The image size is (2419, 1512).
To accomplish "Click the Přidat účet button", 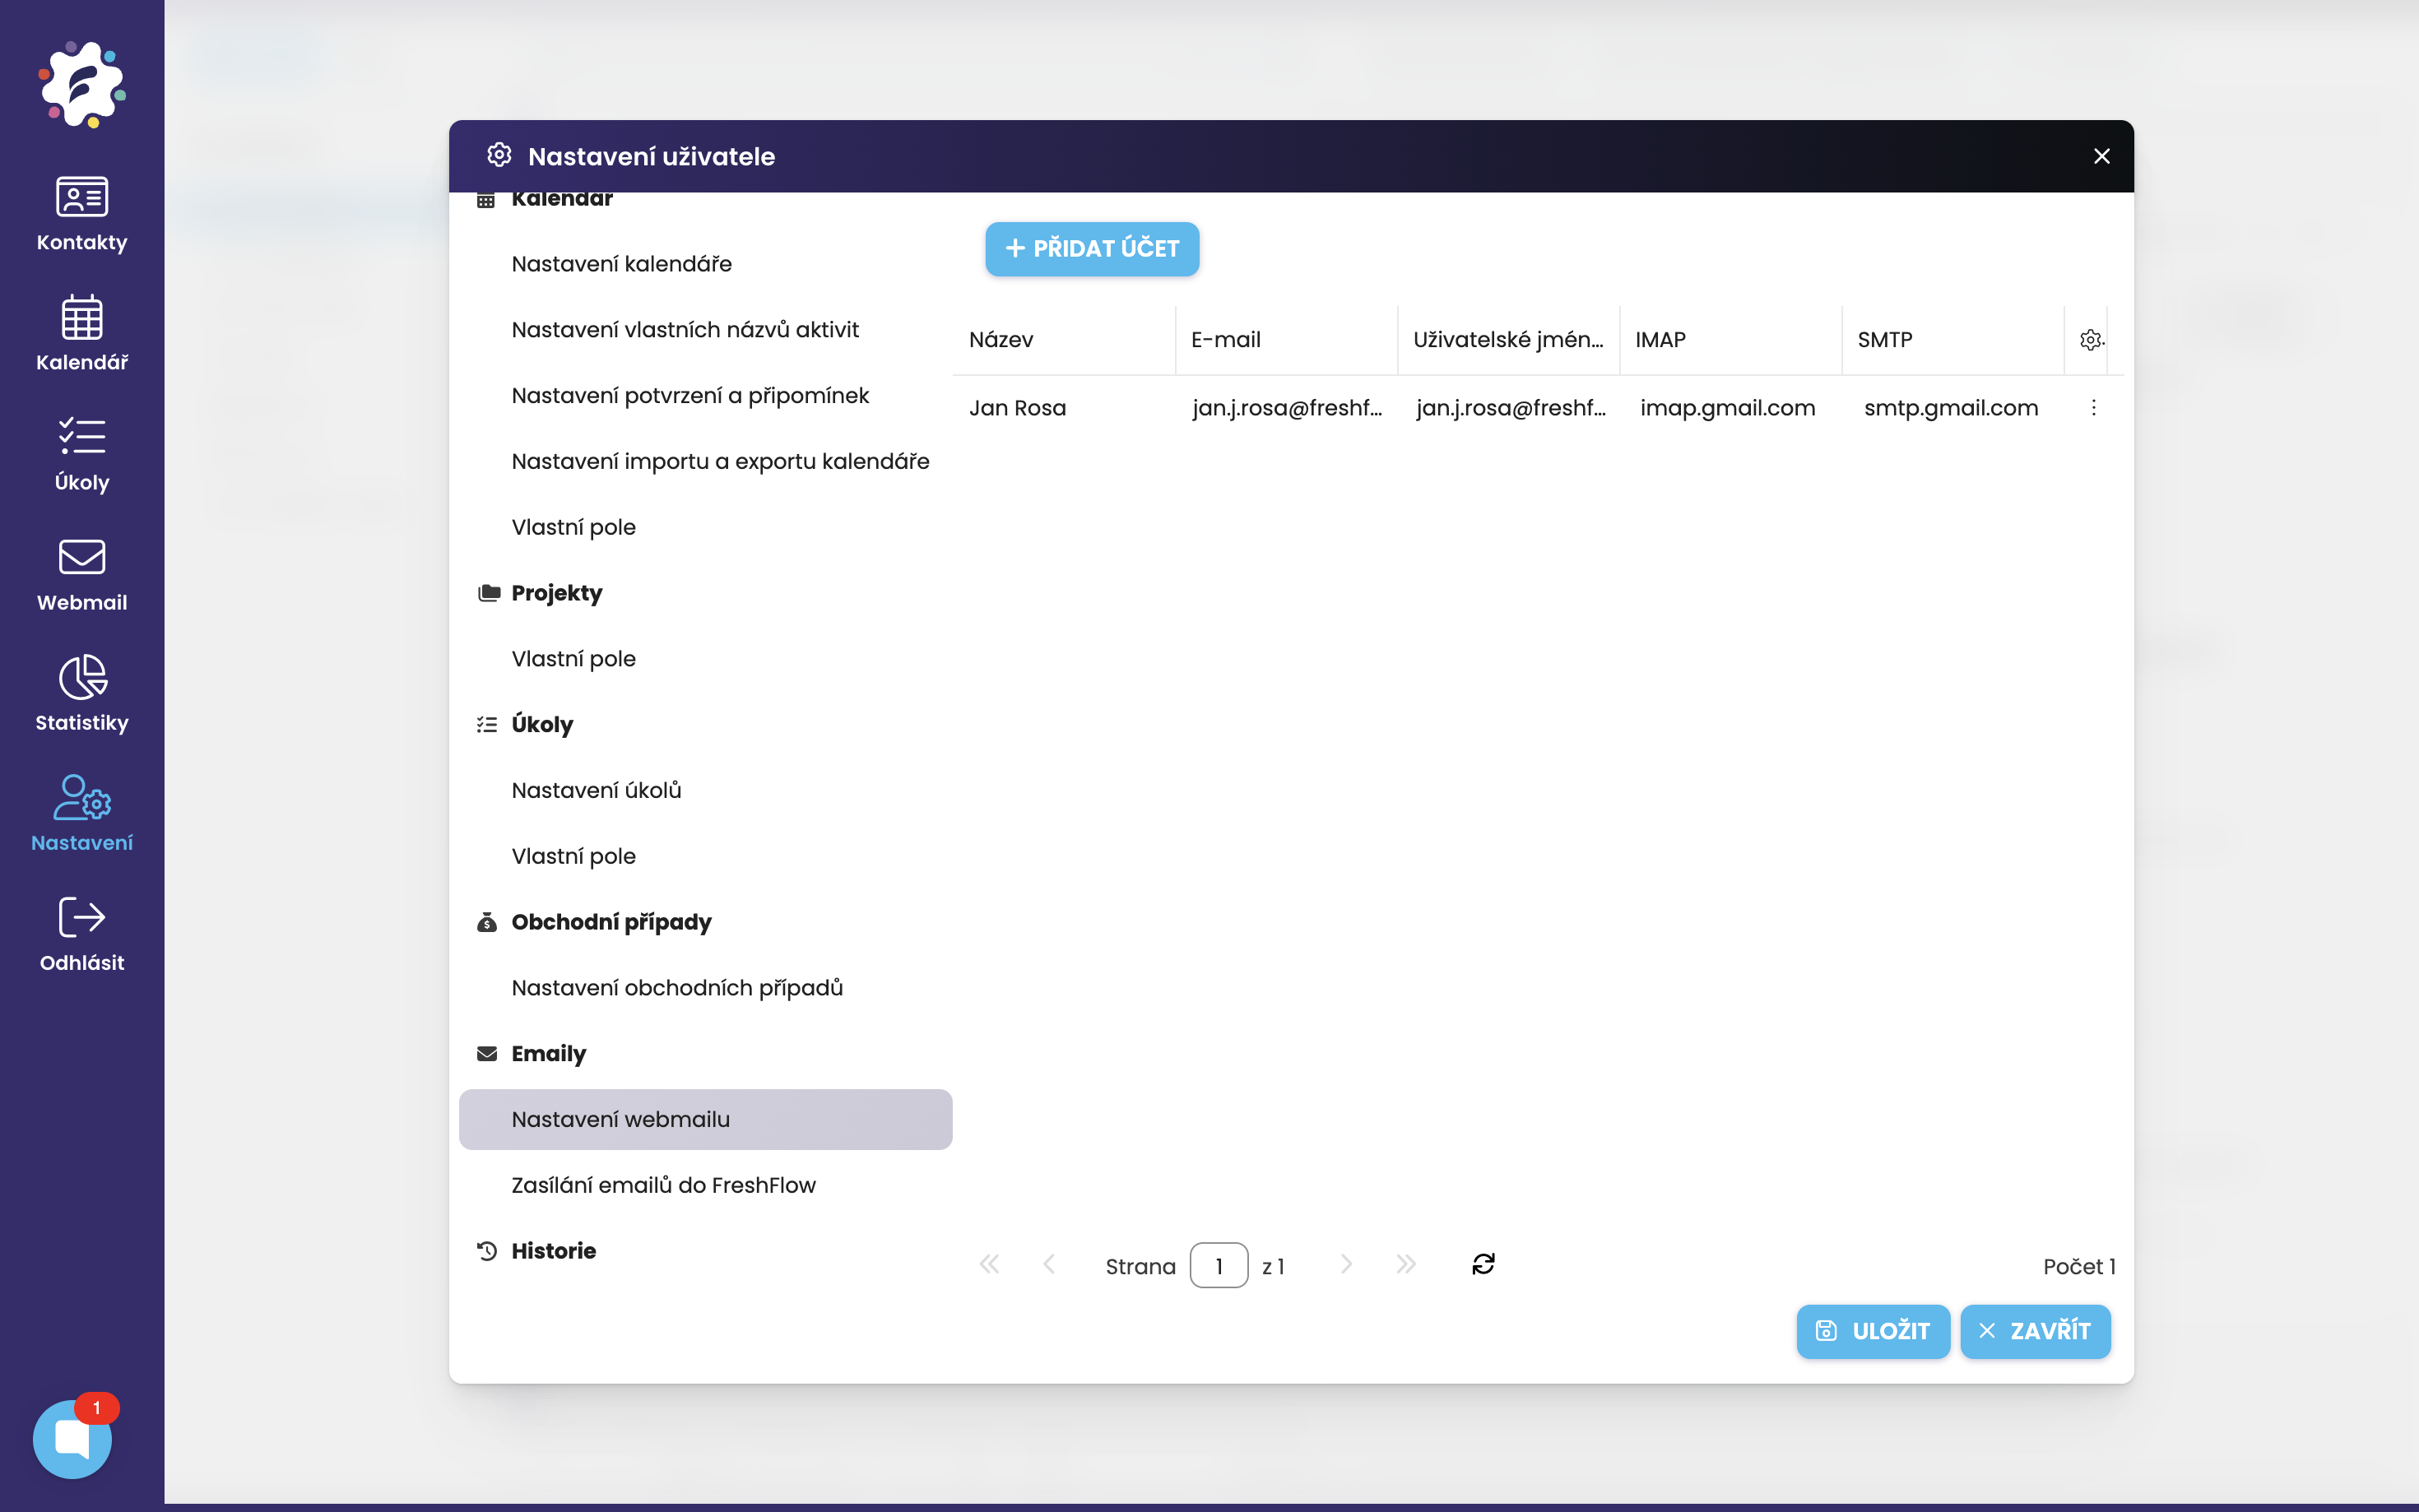I will pyautogui.click(x=1091, y=249).
